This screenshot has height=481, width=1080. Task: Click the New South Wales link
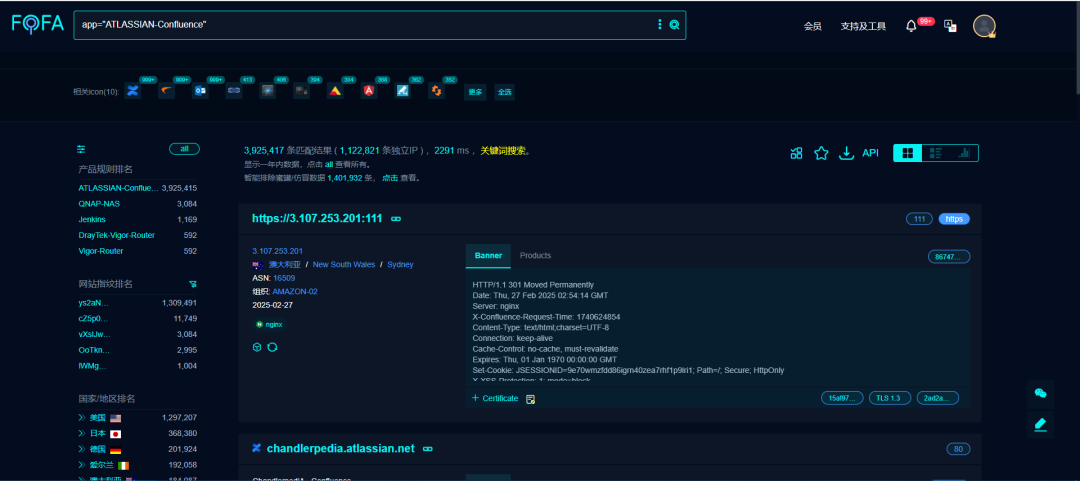point(344,265)
